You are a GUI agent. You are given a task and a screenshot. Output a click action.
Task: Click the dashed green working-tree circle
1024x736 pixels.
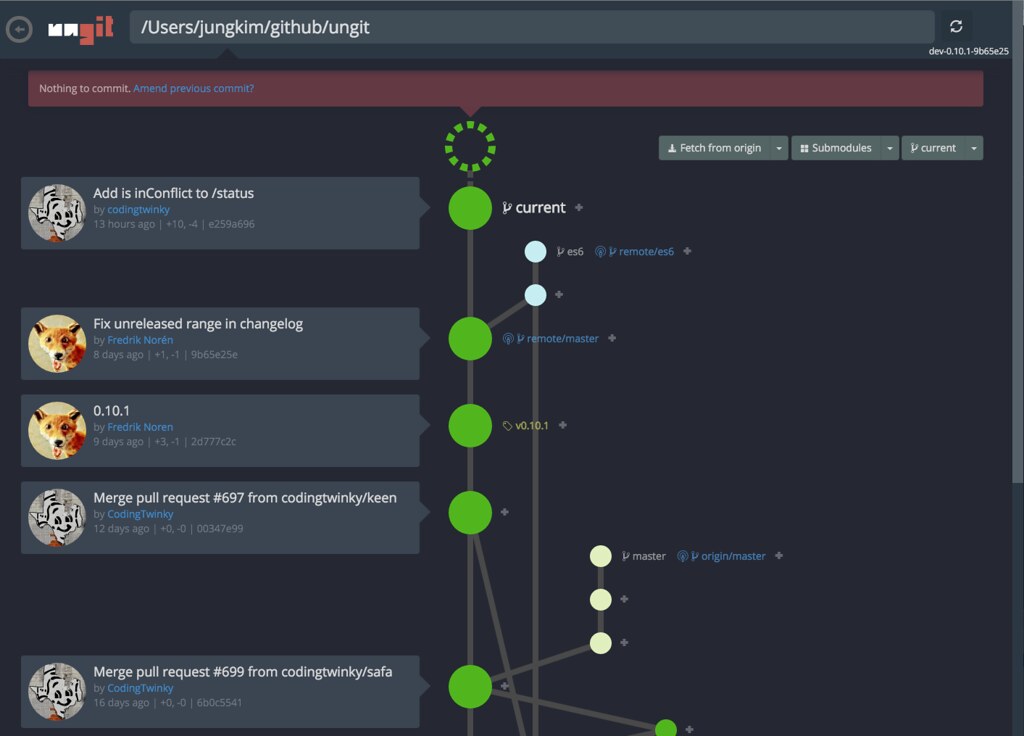470,147
